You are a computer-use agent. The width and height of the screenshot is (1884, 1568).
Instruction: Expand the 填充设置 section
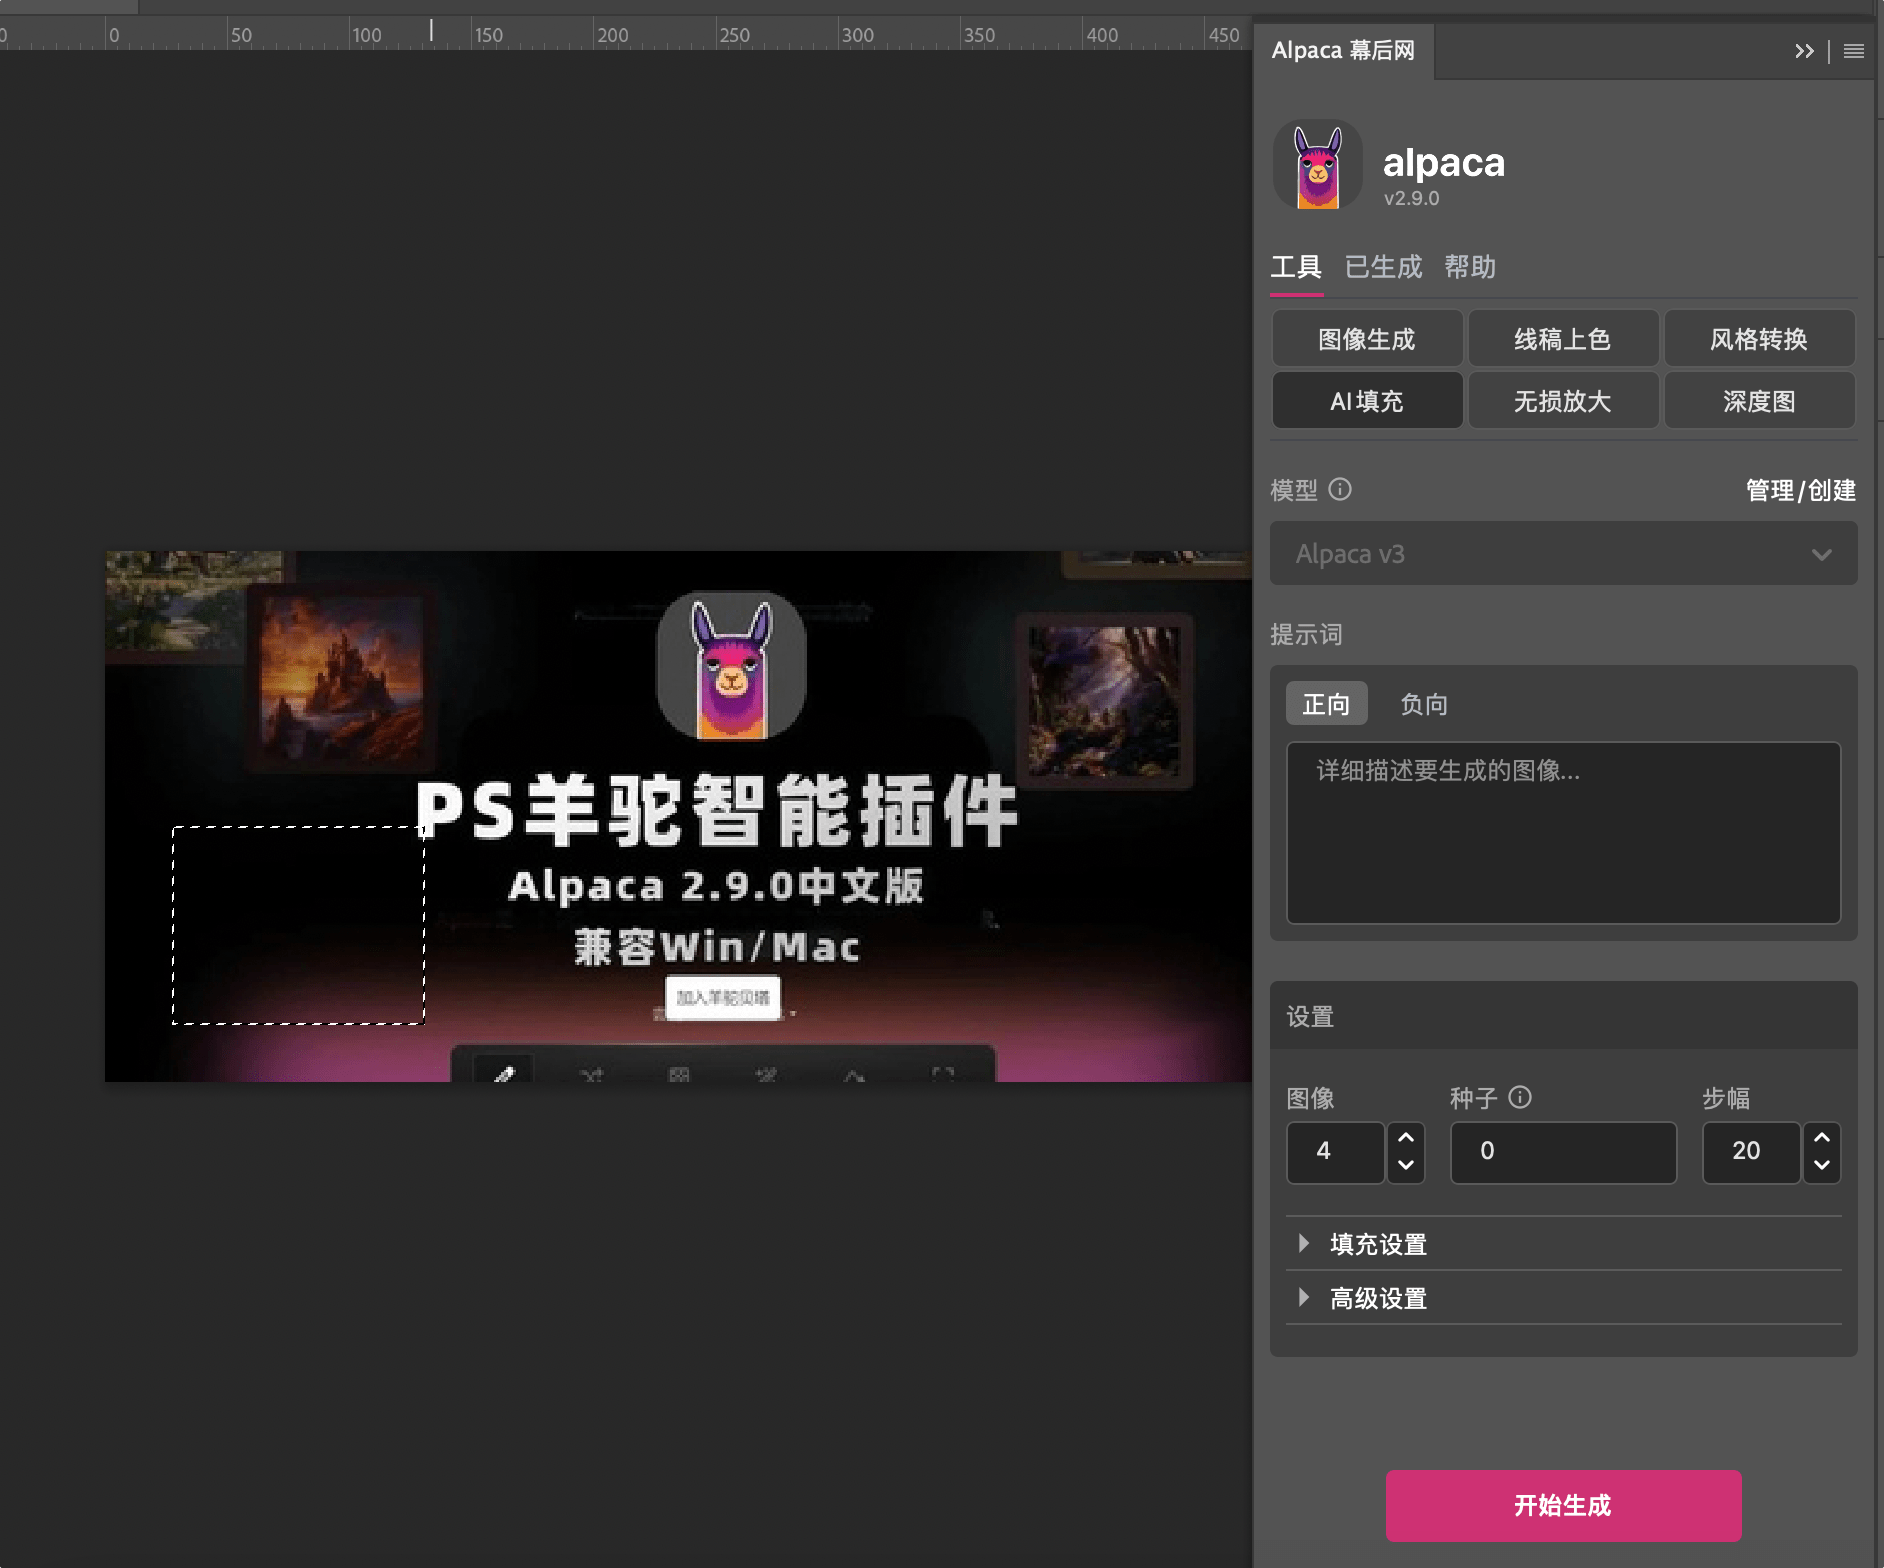(x=1564, y=1244)
